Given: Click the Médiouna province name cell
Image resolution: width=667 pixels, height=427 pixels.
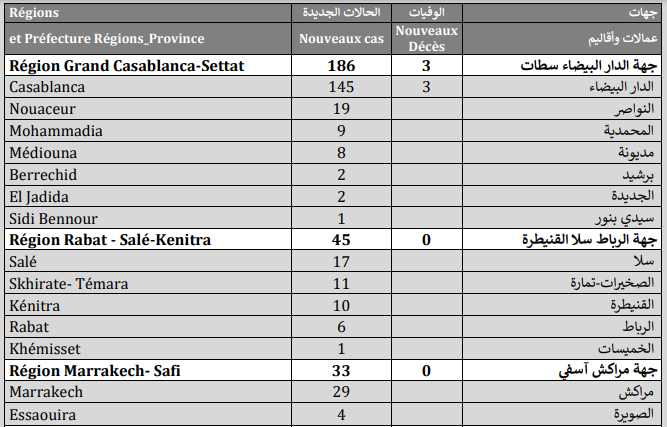Looking at the screenshot, I should [41, 152].
